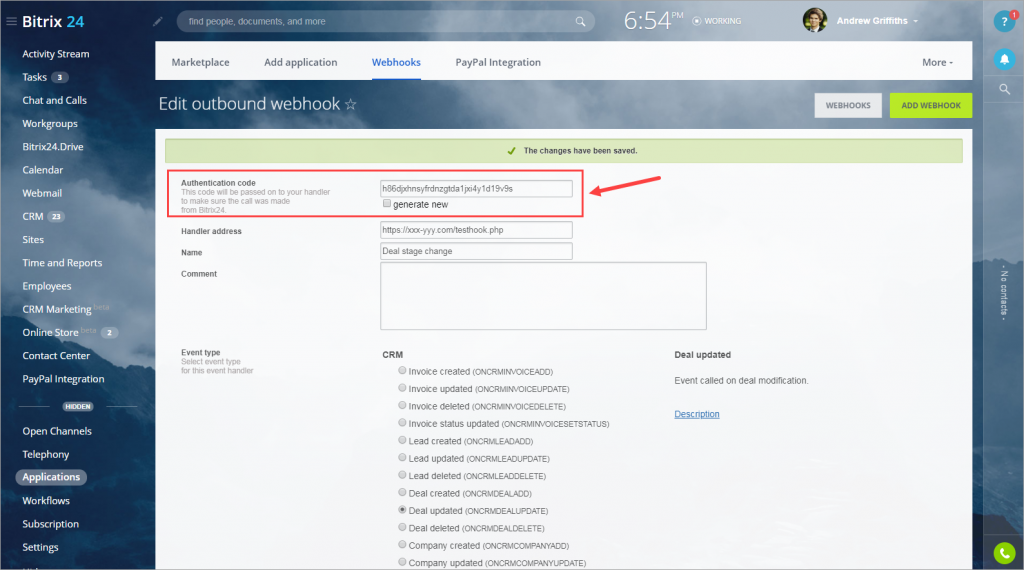Image resolution: width=1024 pixels, height=570 pixels.
Task: Open Activity Stream in sidebar
Action: pos(56,54)
